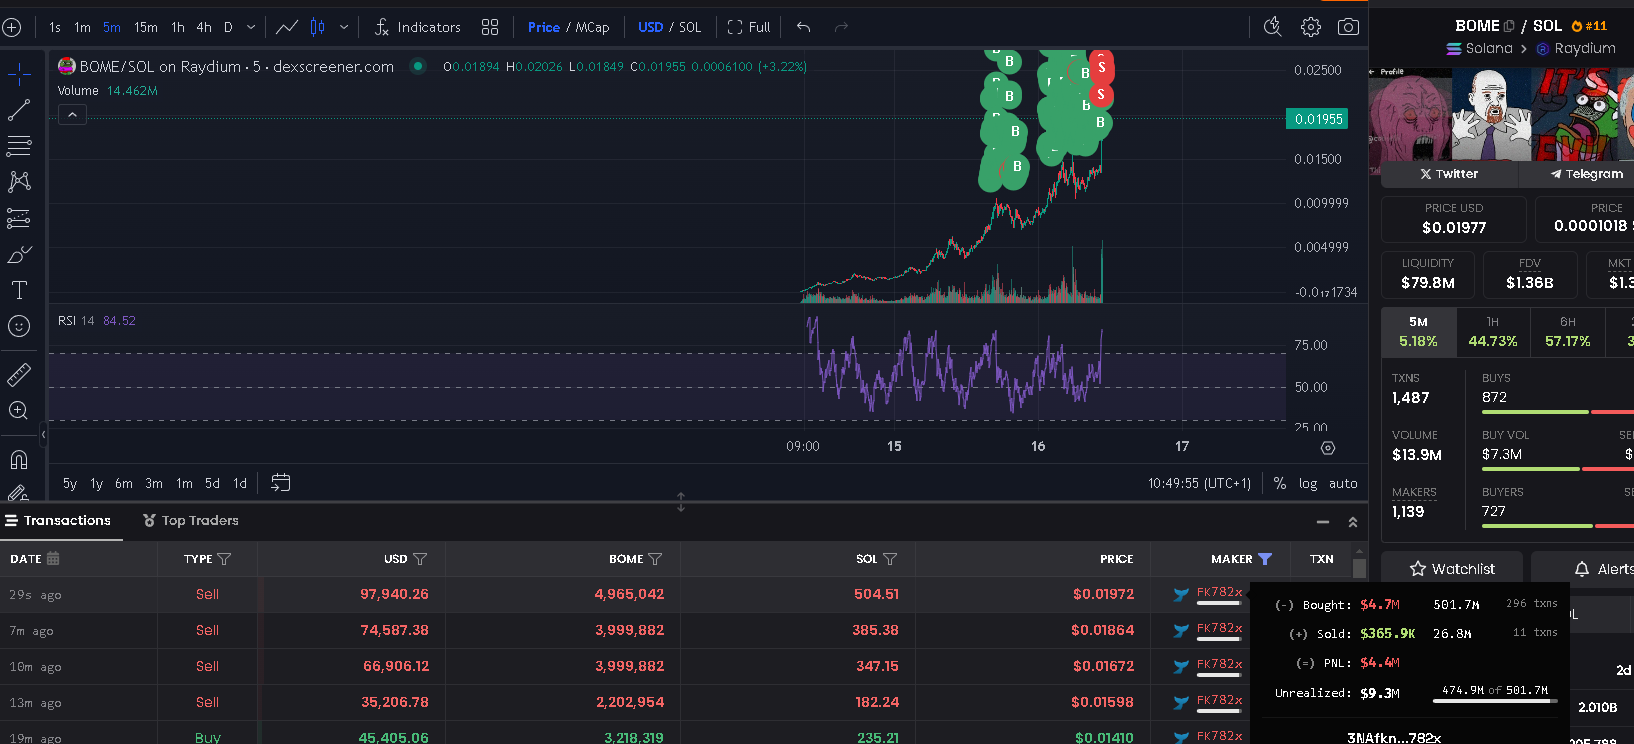Image resolution: width=1634 pixels, height=744 pixels.
Task: Switch to the Top Traders tab
Action: coord(191,520)
